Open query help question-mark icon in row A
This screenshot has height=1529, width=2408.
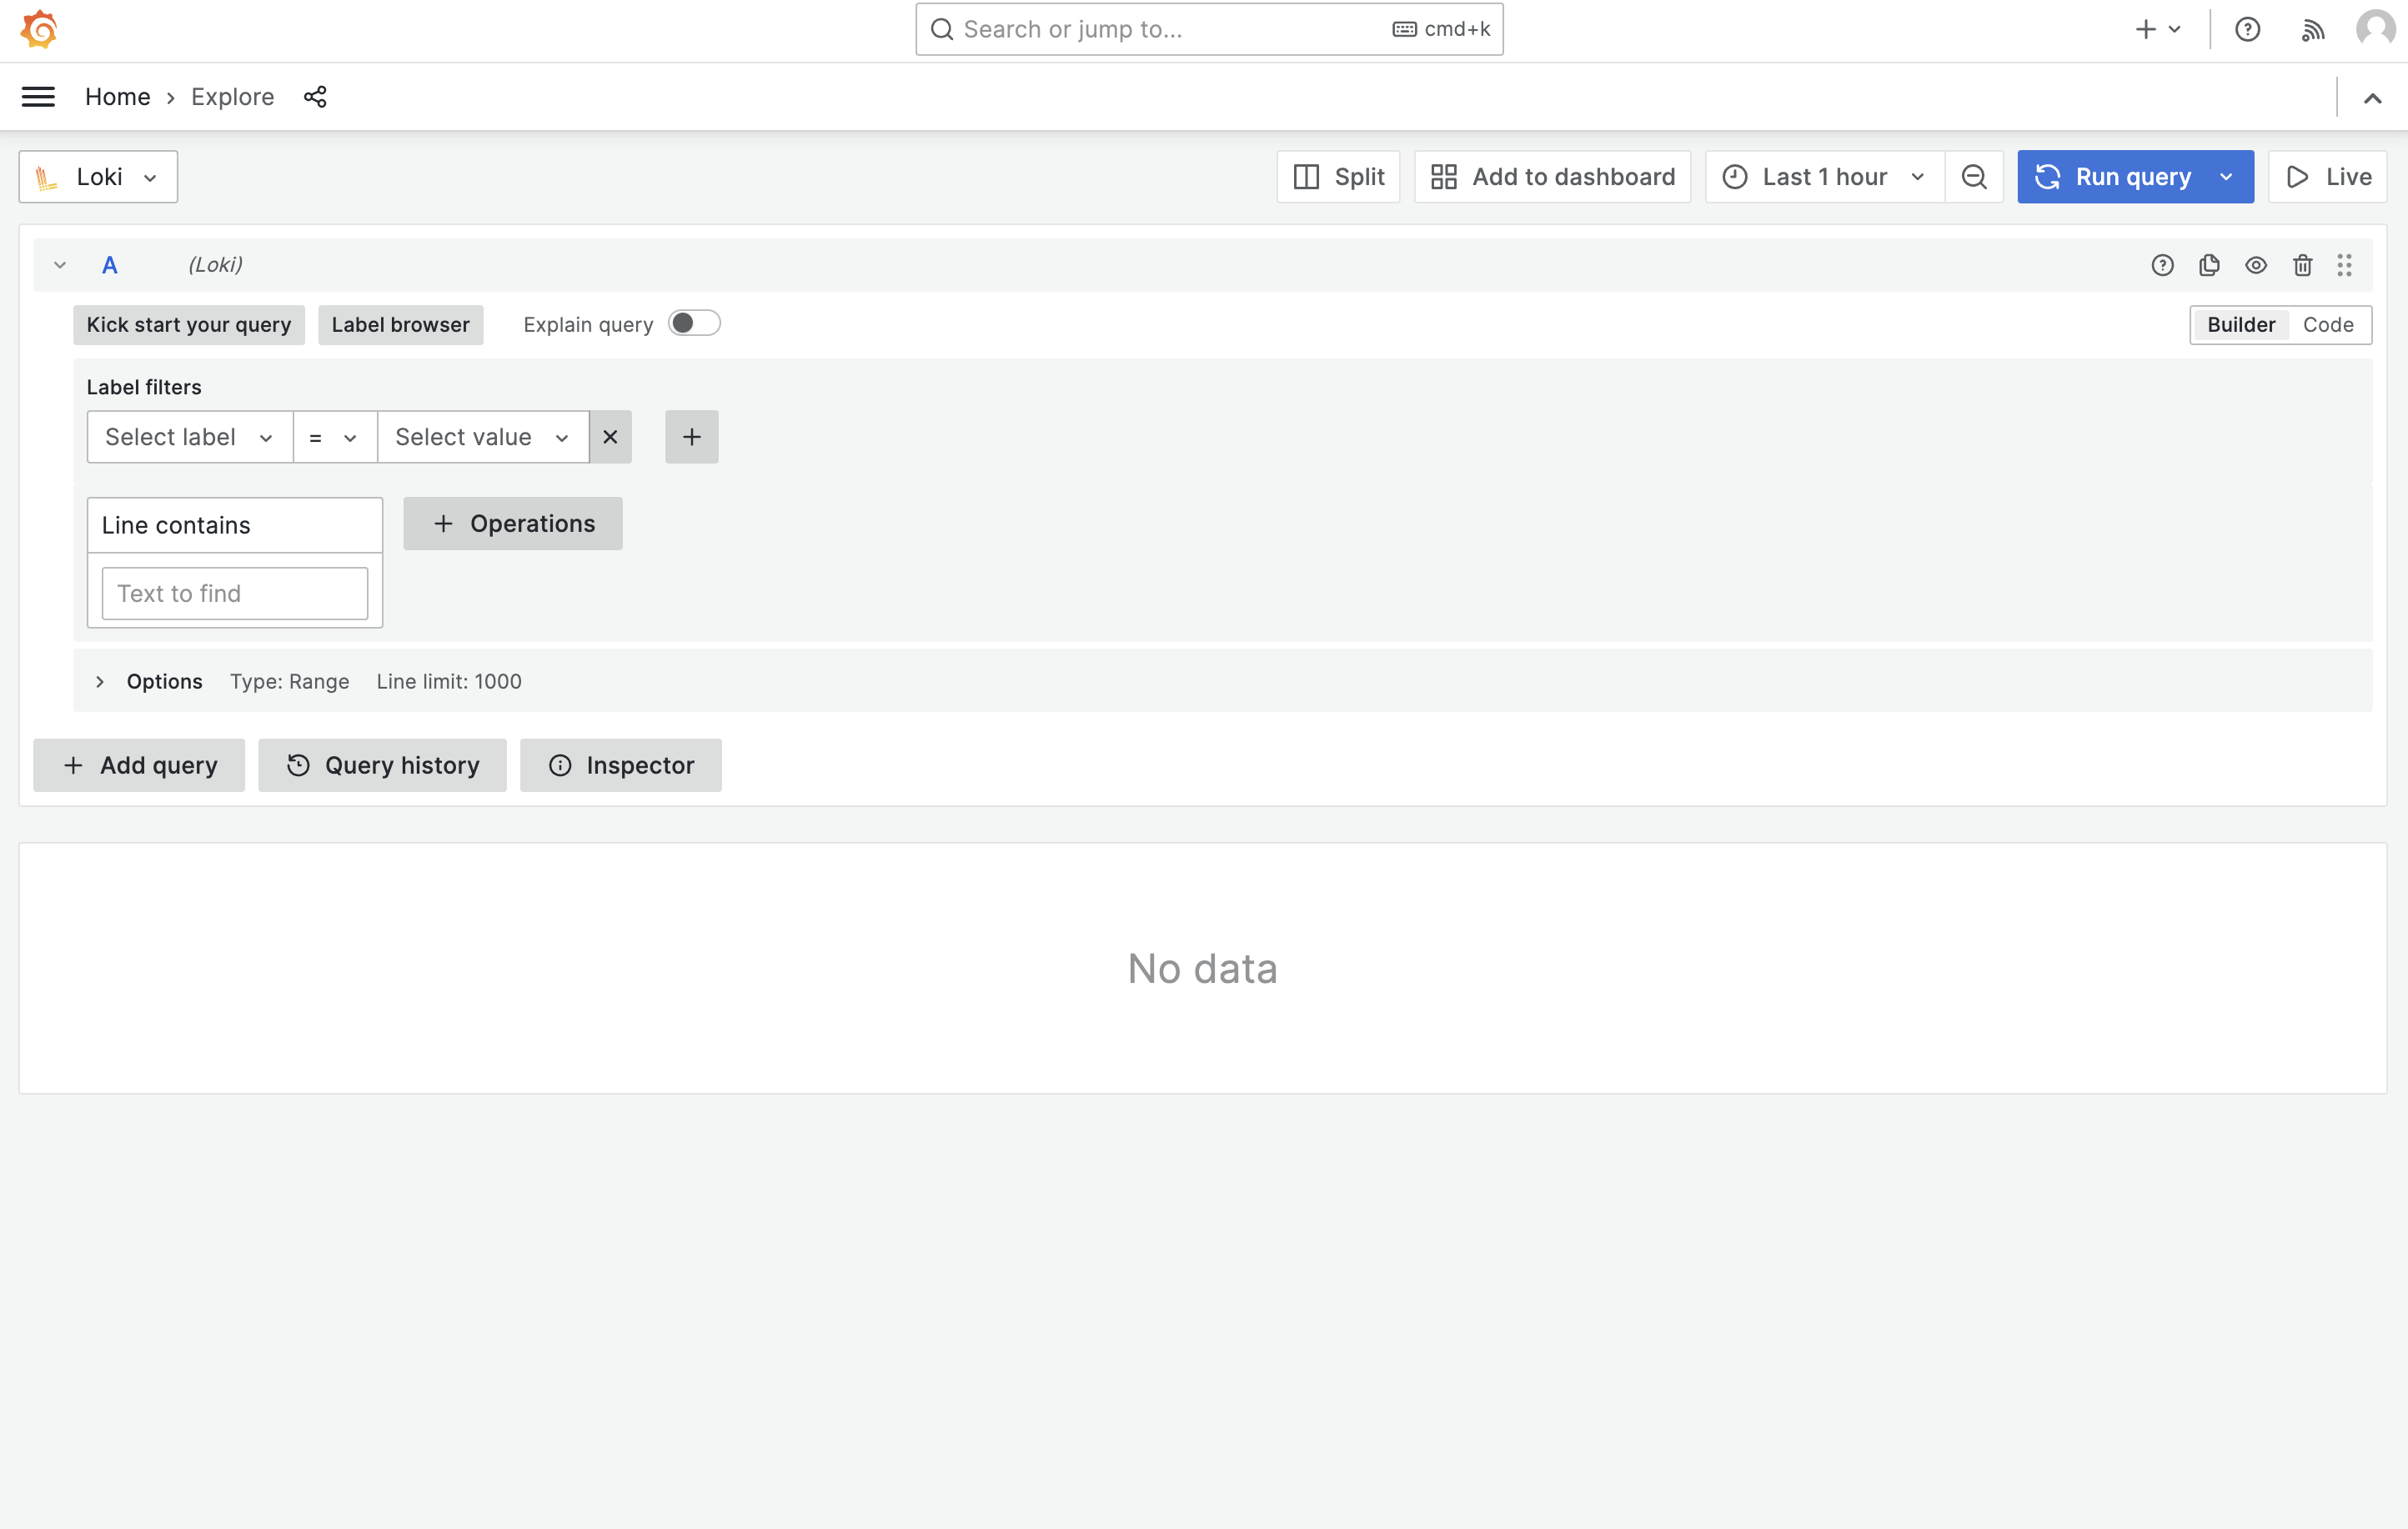pos(2162,265)
